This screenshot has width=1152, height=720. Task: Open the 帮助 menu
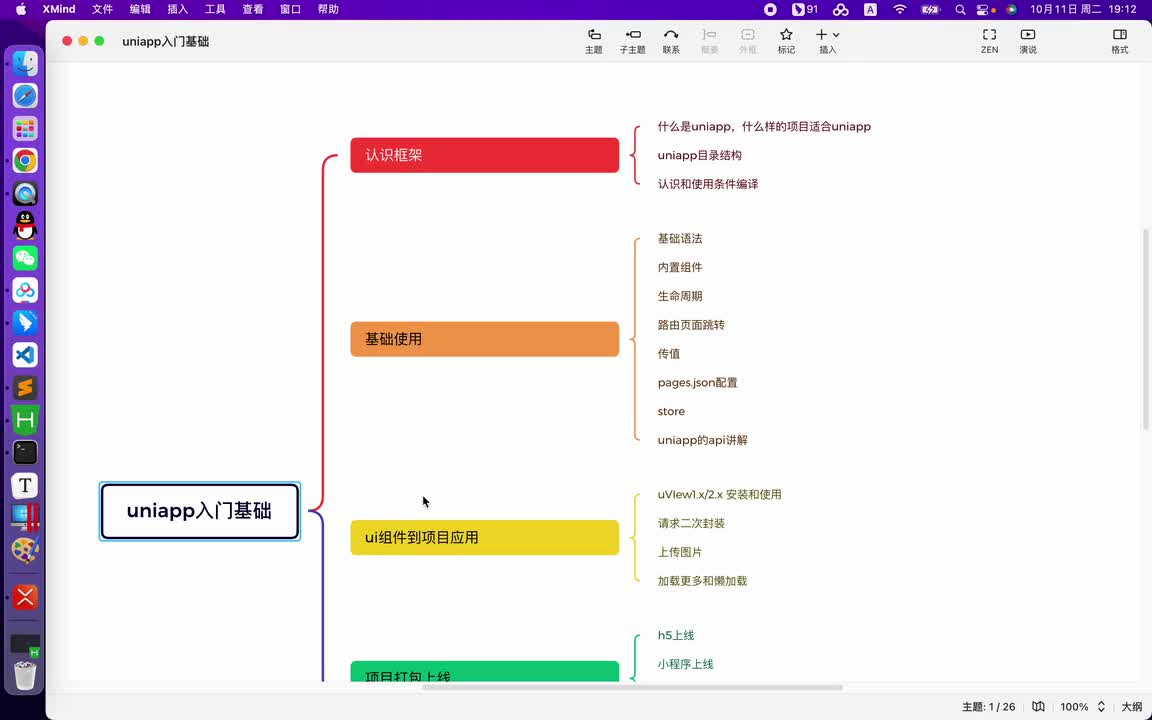328,10
